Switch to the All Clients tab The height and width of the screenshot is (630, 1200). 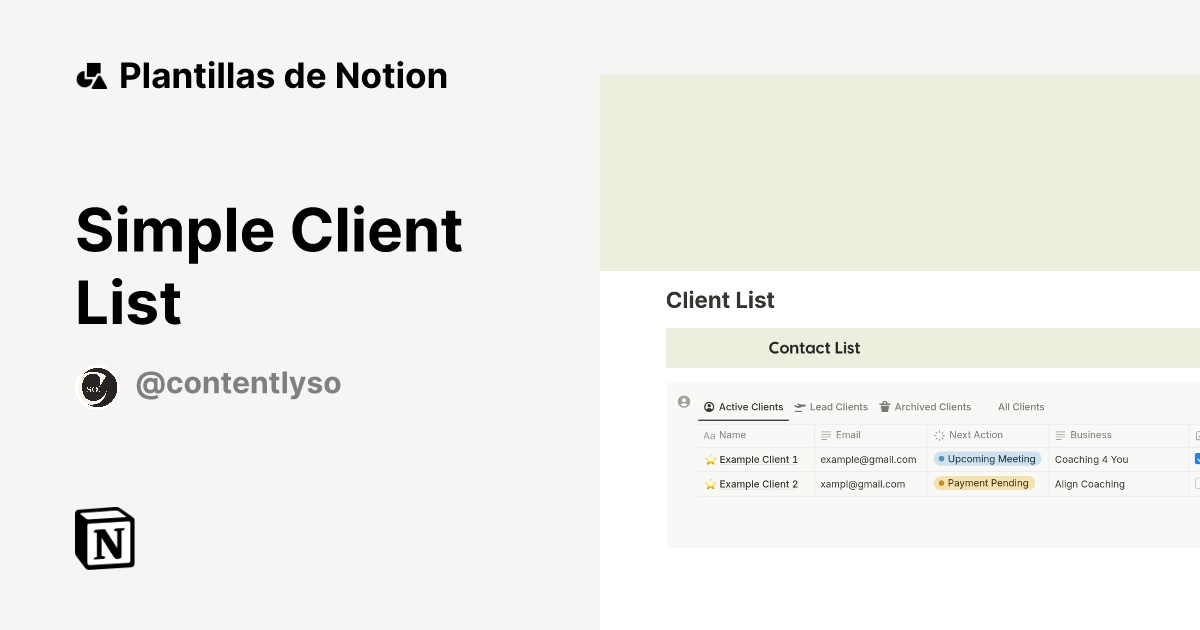[x=1021, y=407]
